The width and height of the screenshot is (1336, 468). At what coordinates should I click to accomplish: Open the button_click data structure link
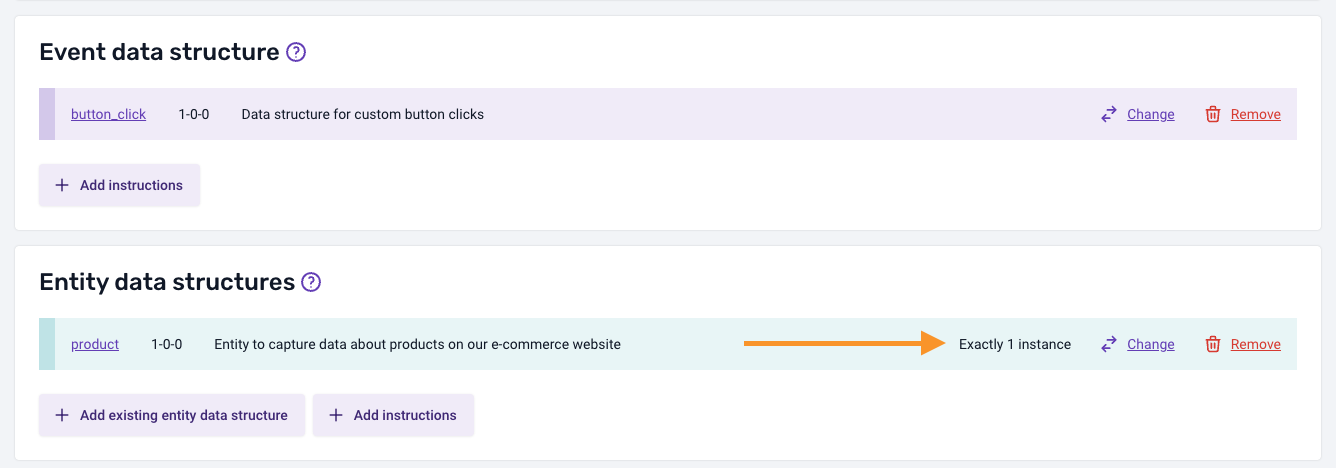(108, 115)
